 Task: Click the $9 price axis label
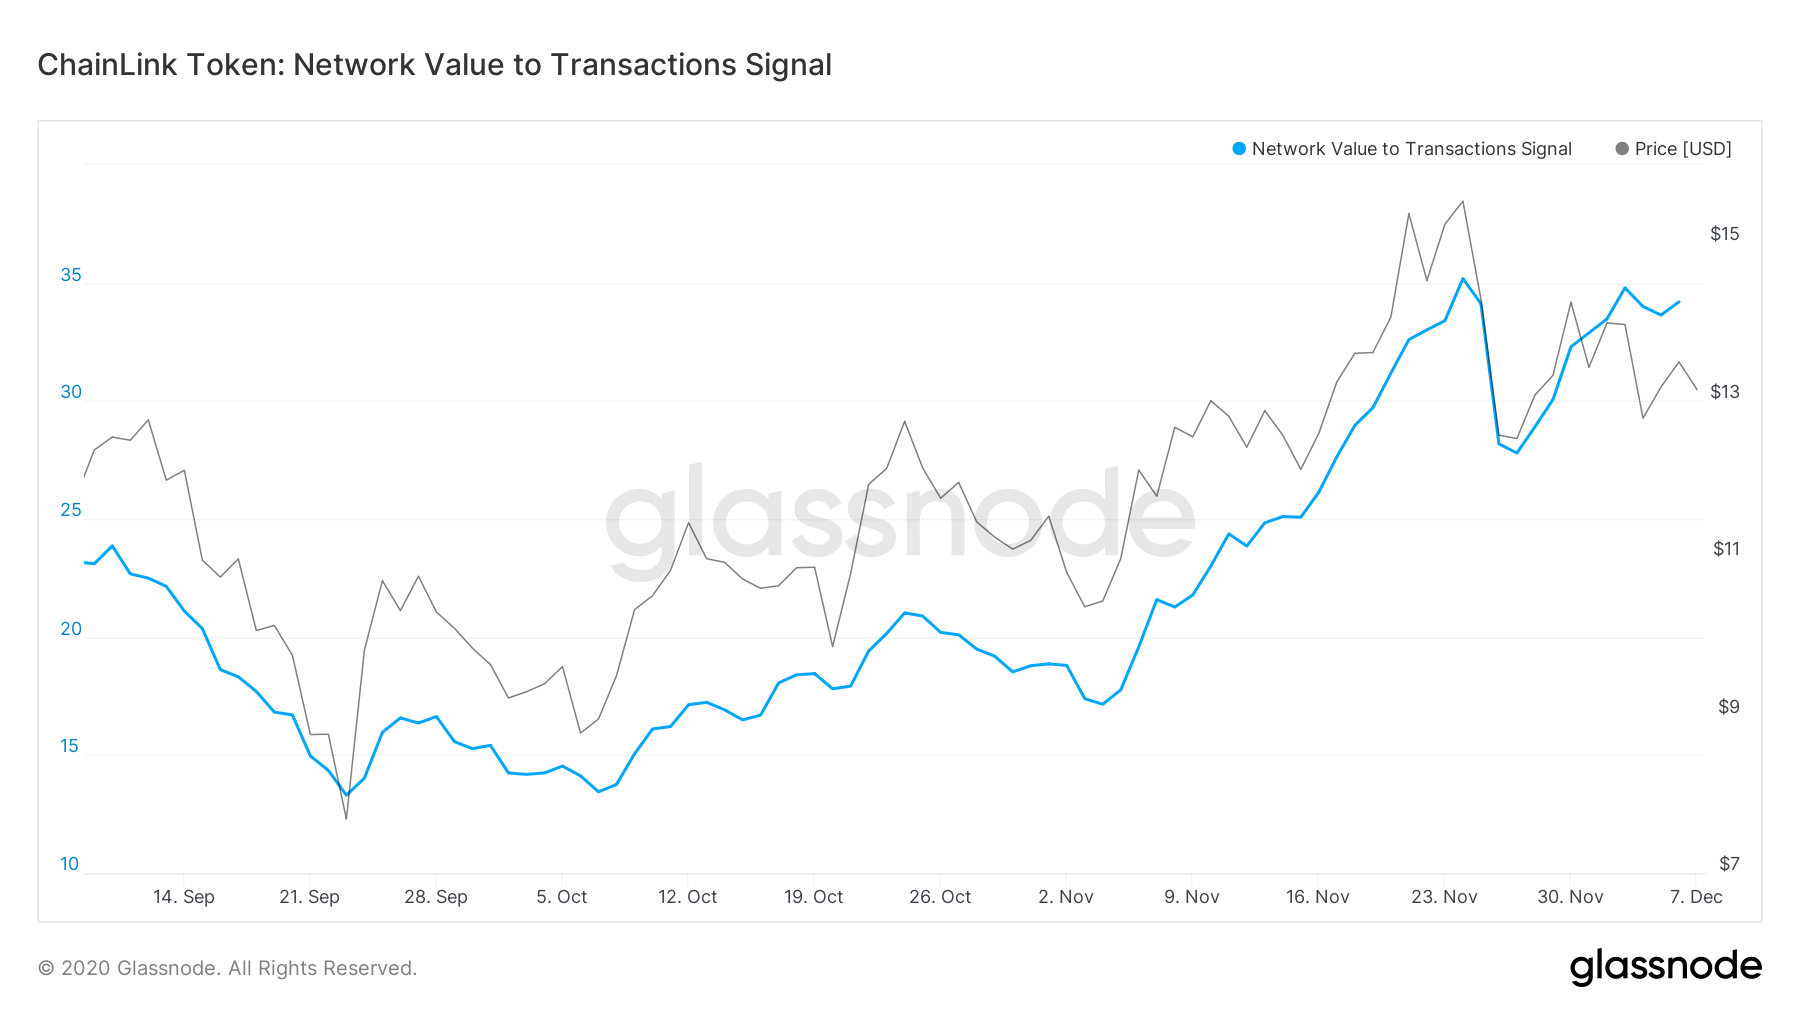click(x=1729, y=707)
